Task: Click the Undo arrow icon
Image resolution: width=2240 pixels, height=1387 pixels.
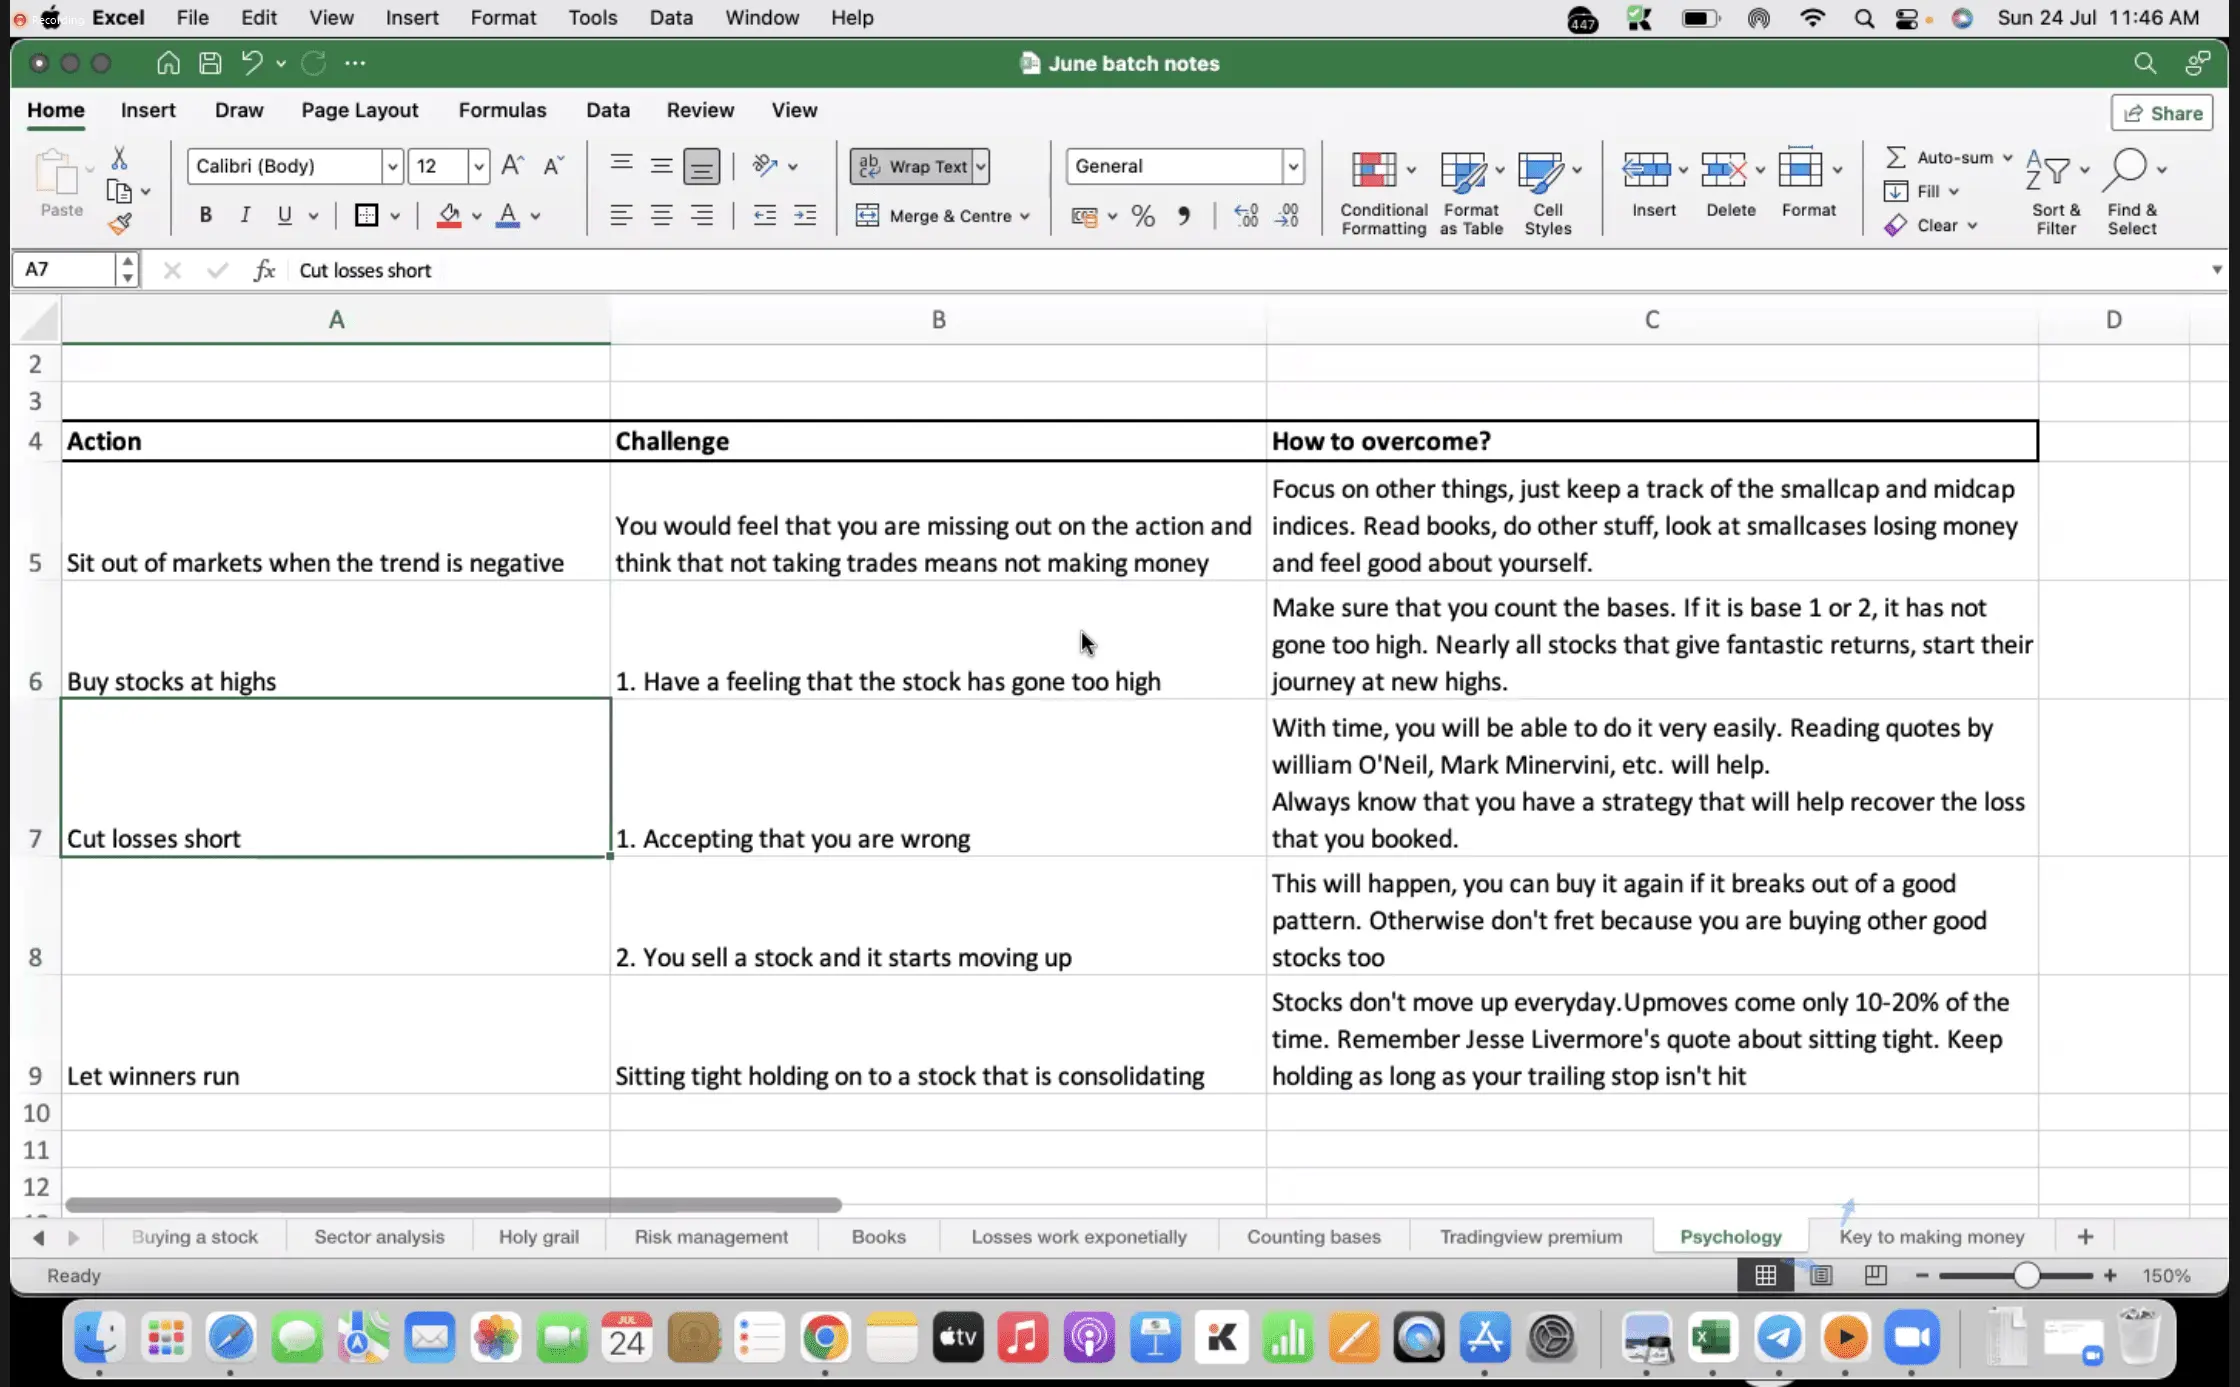Action: click(x=251, y=63)
